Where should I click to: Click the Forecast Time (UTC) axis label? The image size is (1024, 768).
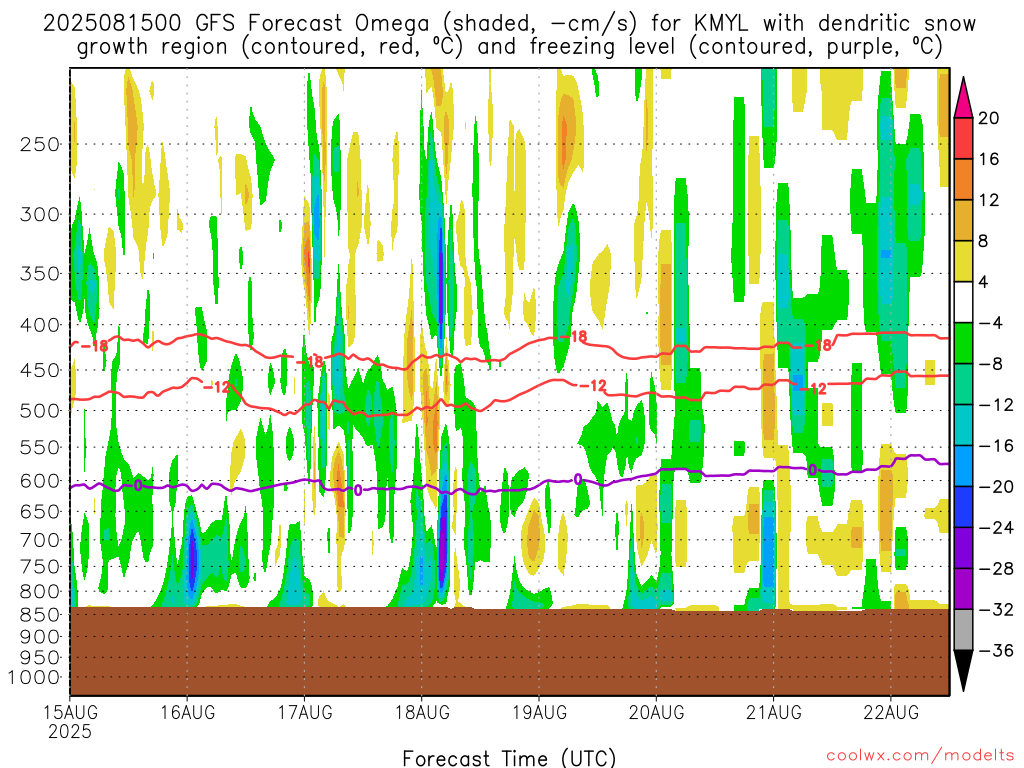(x=509, y=758)
